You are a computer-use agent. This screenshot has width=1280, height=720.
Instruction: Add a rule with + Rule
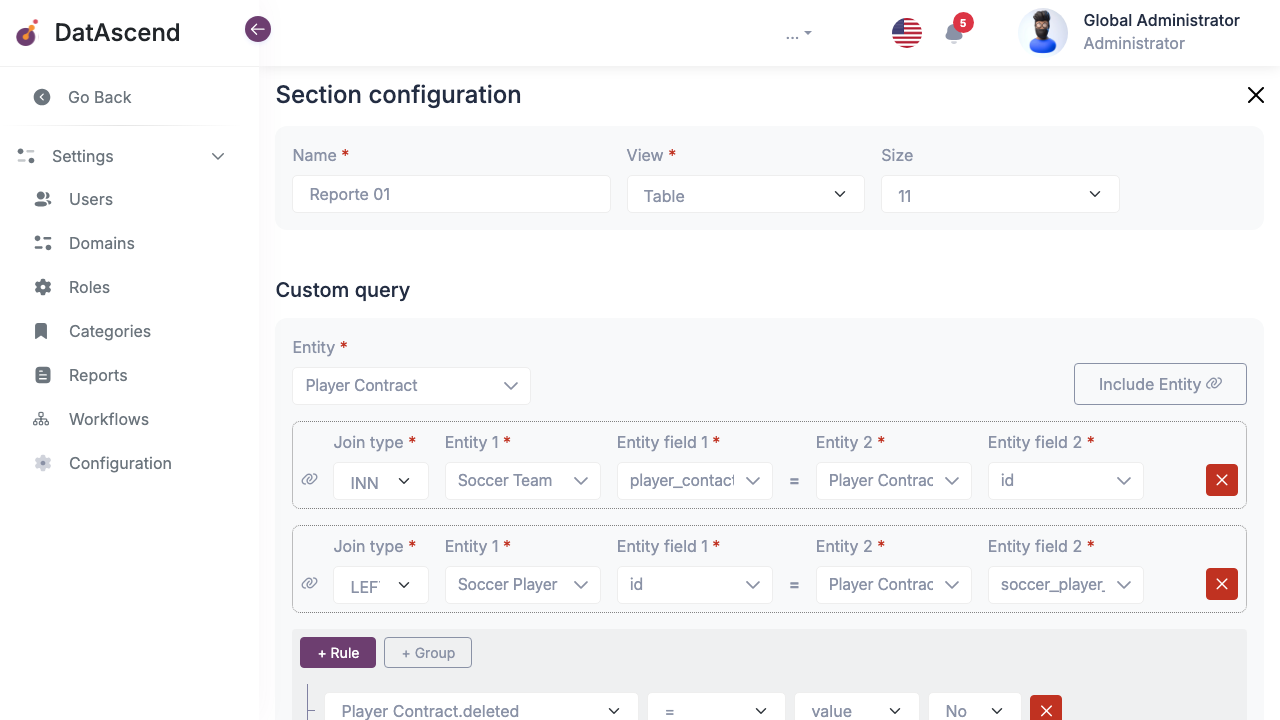[338, 653]
